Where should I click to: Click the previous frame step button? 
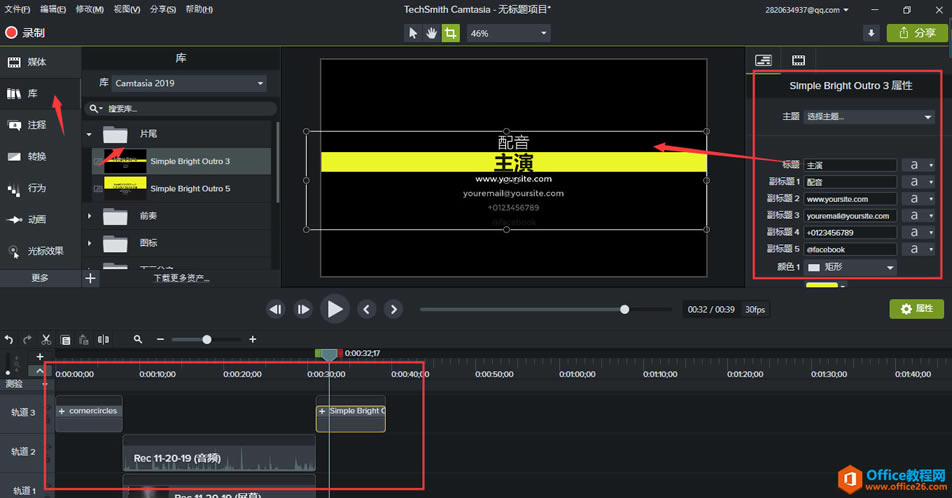tap(276, 310)
